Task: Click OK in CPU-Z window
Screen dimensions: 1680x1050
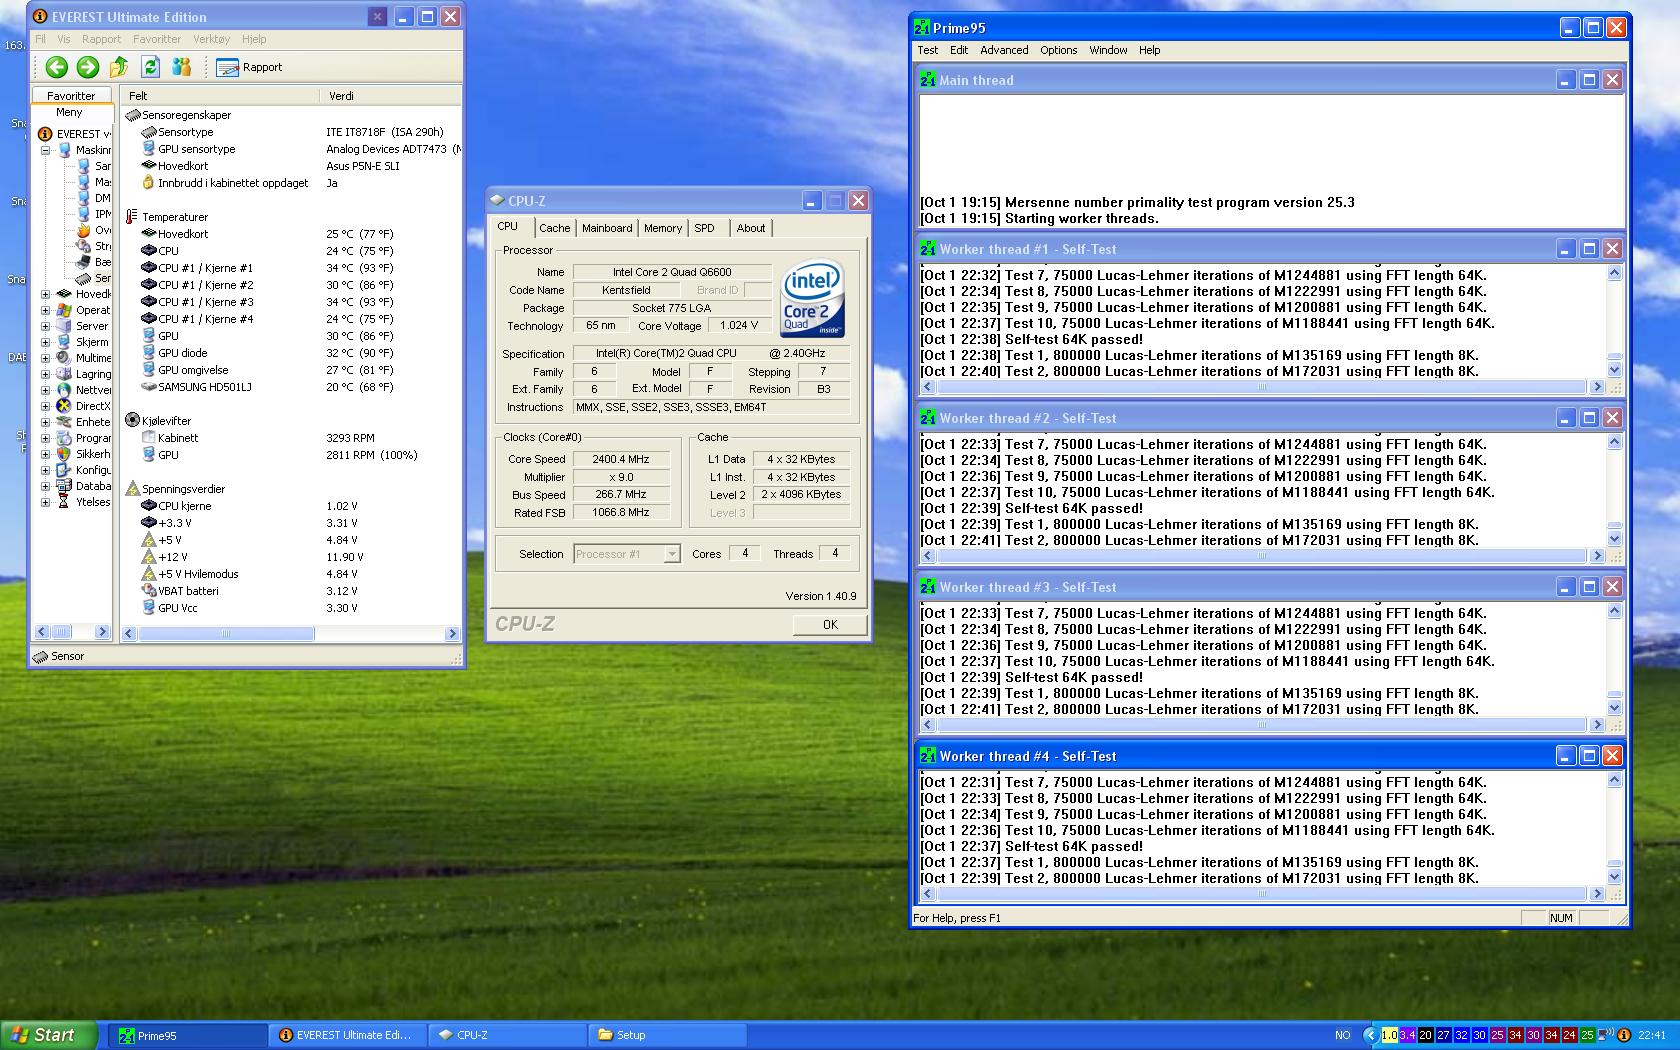Action: 830,624
